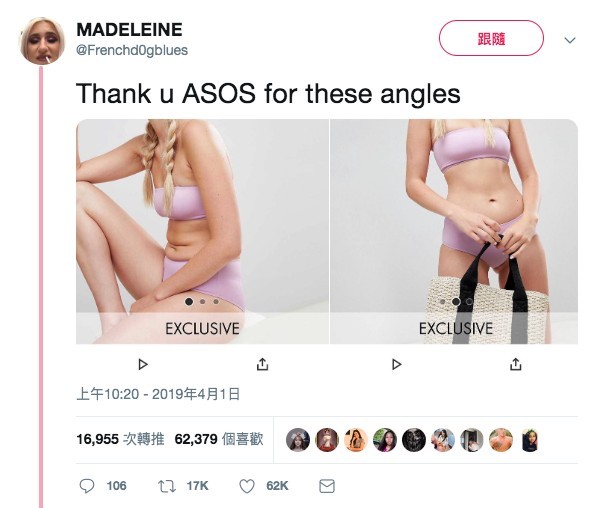The width and height of the screenshot is (609, 508).
Task: Open the tweet options chevron menu
Action: 569,40
